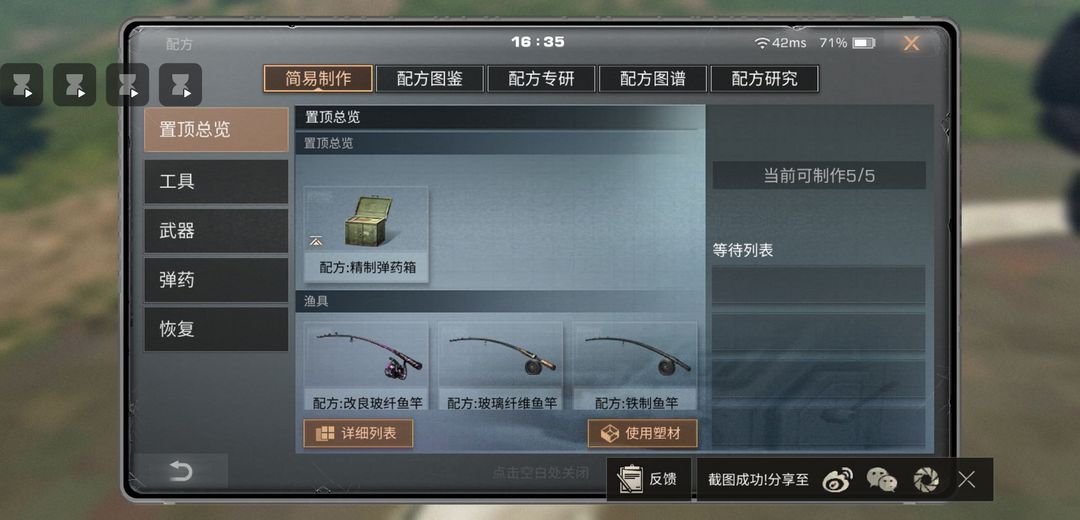
Task: Click the back arrow at bottom left
Action: [x=181, y=472]
